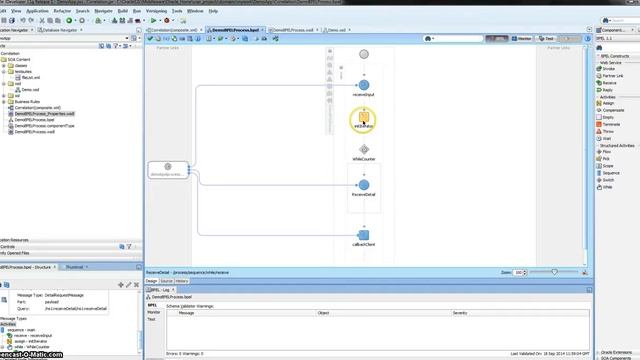Open DemoBPELProcess.bpel in navigator tree
640x360 pixels.
point(34,120)
